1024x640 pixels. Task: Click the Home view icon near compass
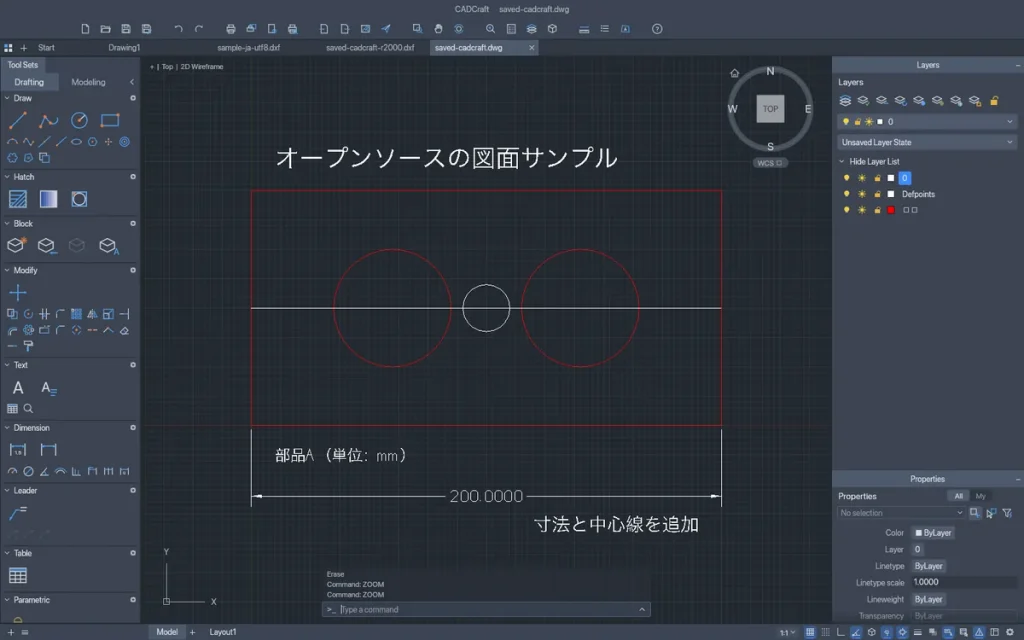[x=735, y=73]
